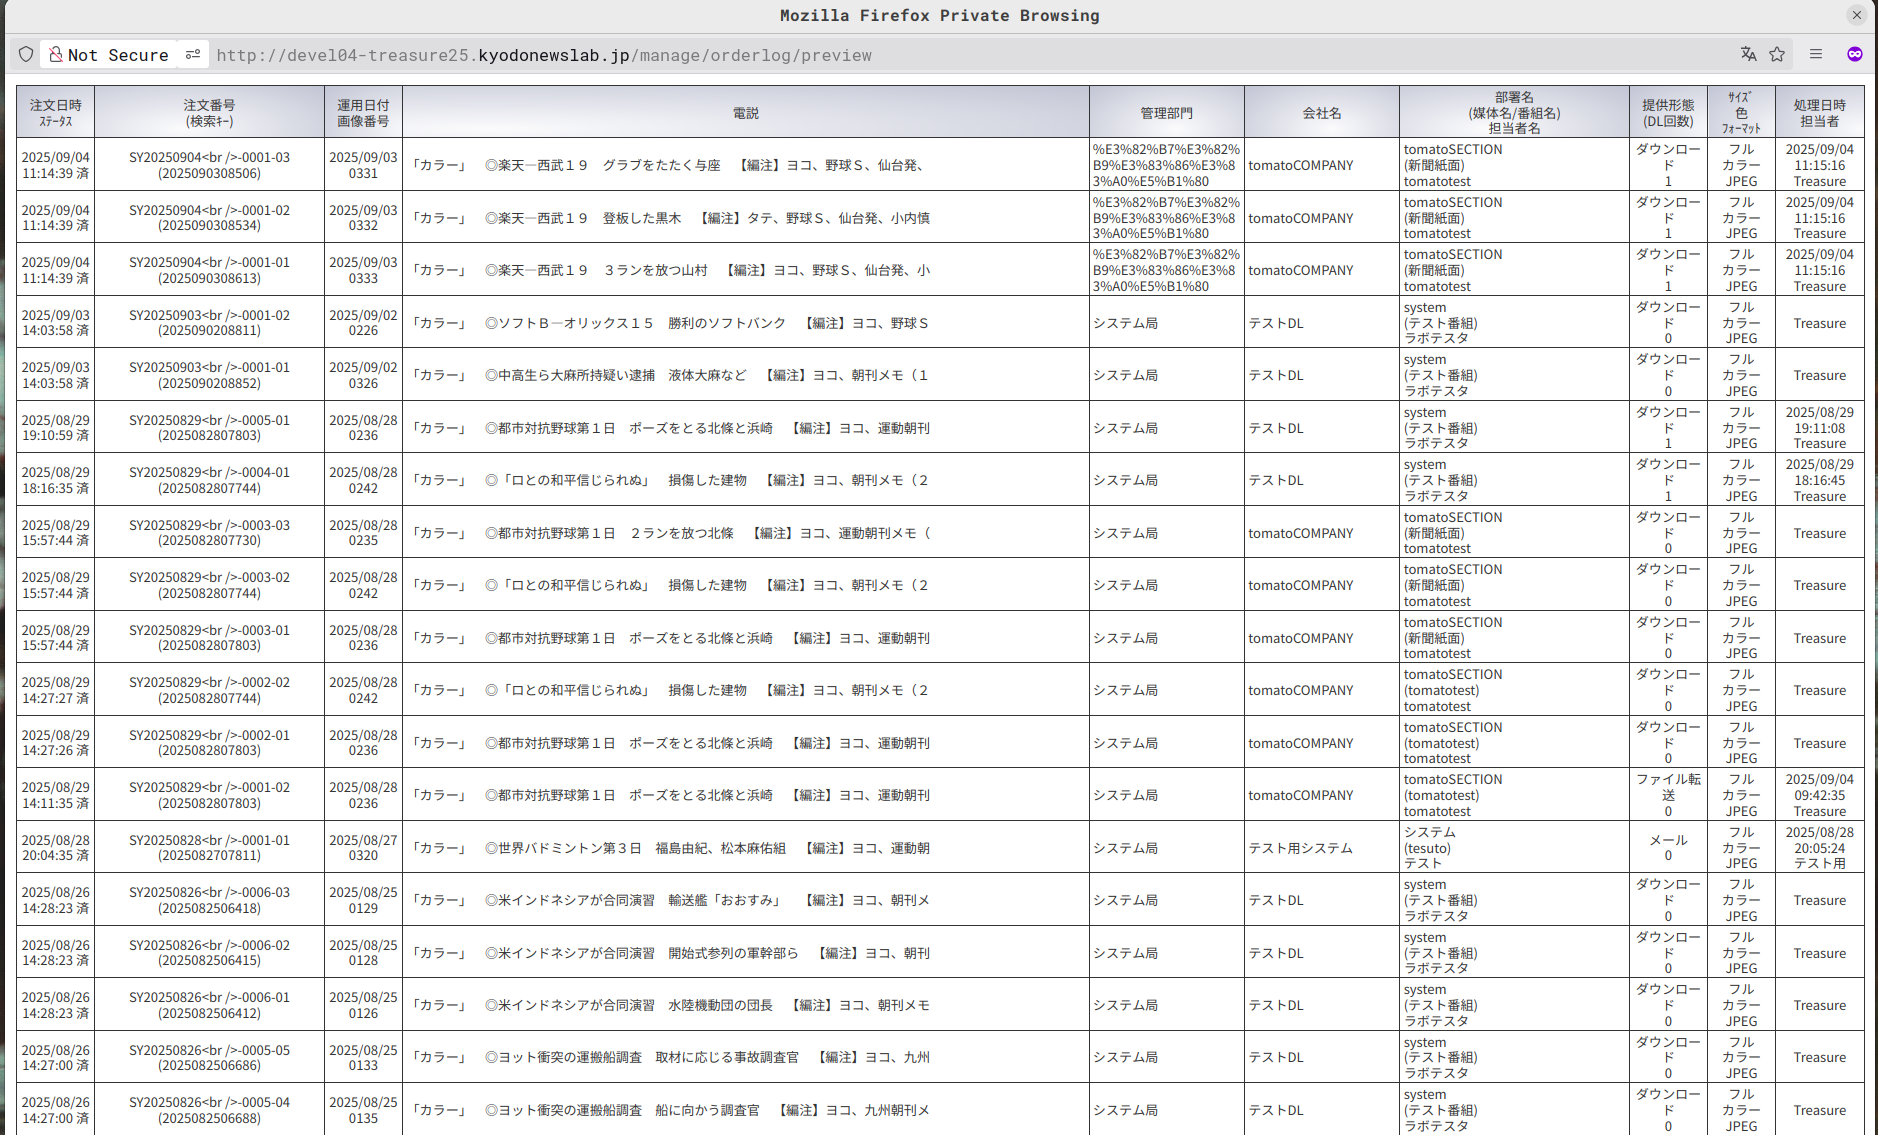The height and width of the screenshot is (1135, 1878).
Task: Click the 提供形態 column header
Action: (x=1667, y=113)
